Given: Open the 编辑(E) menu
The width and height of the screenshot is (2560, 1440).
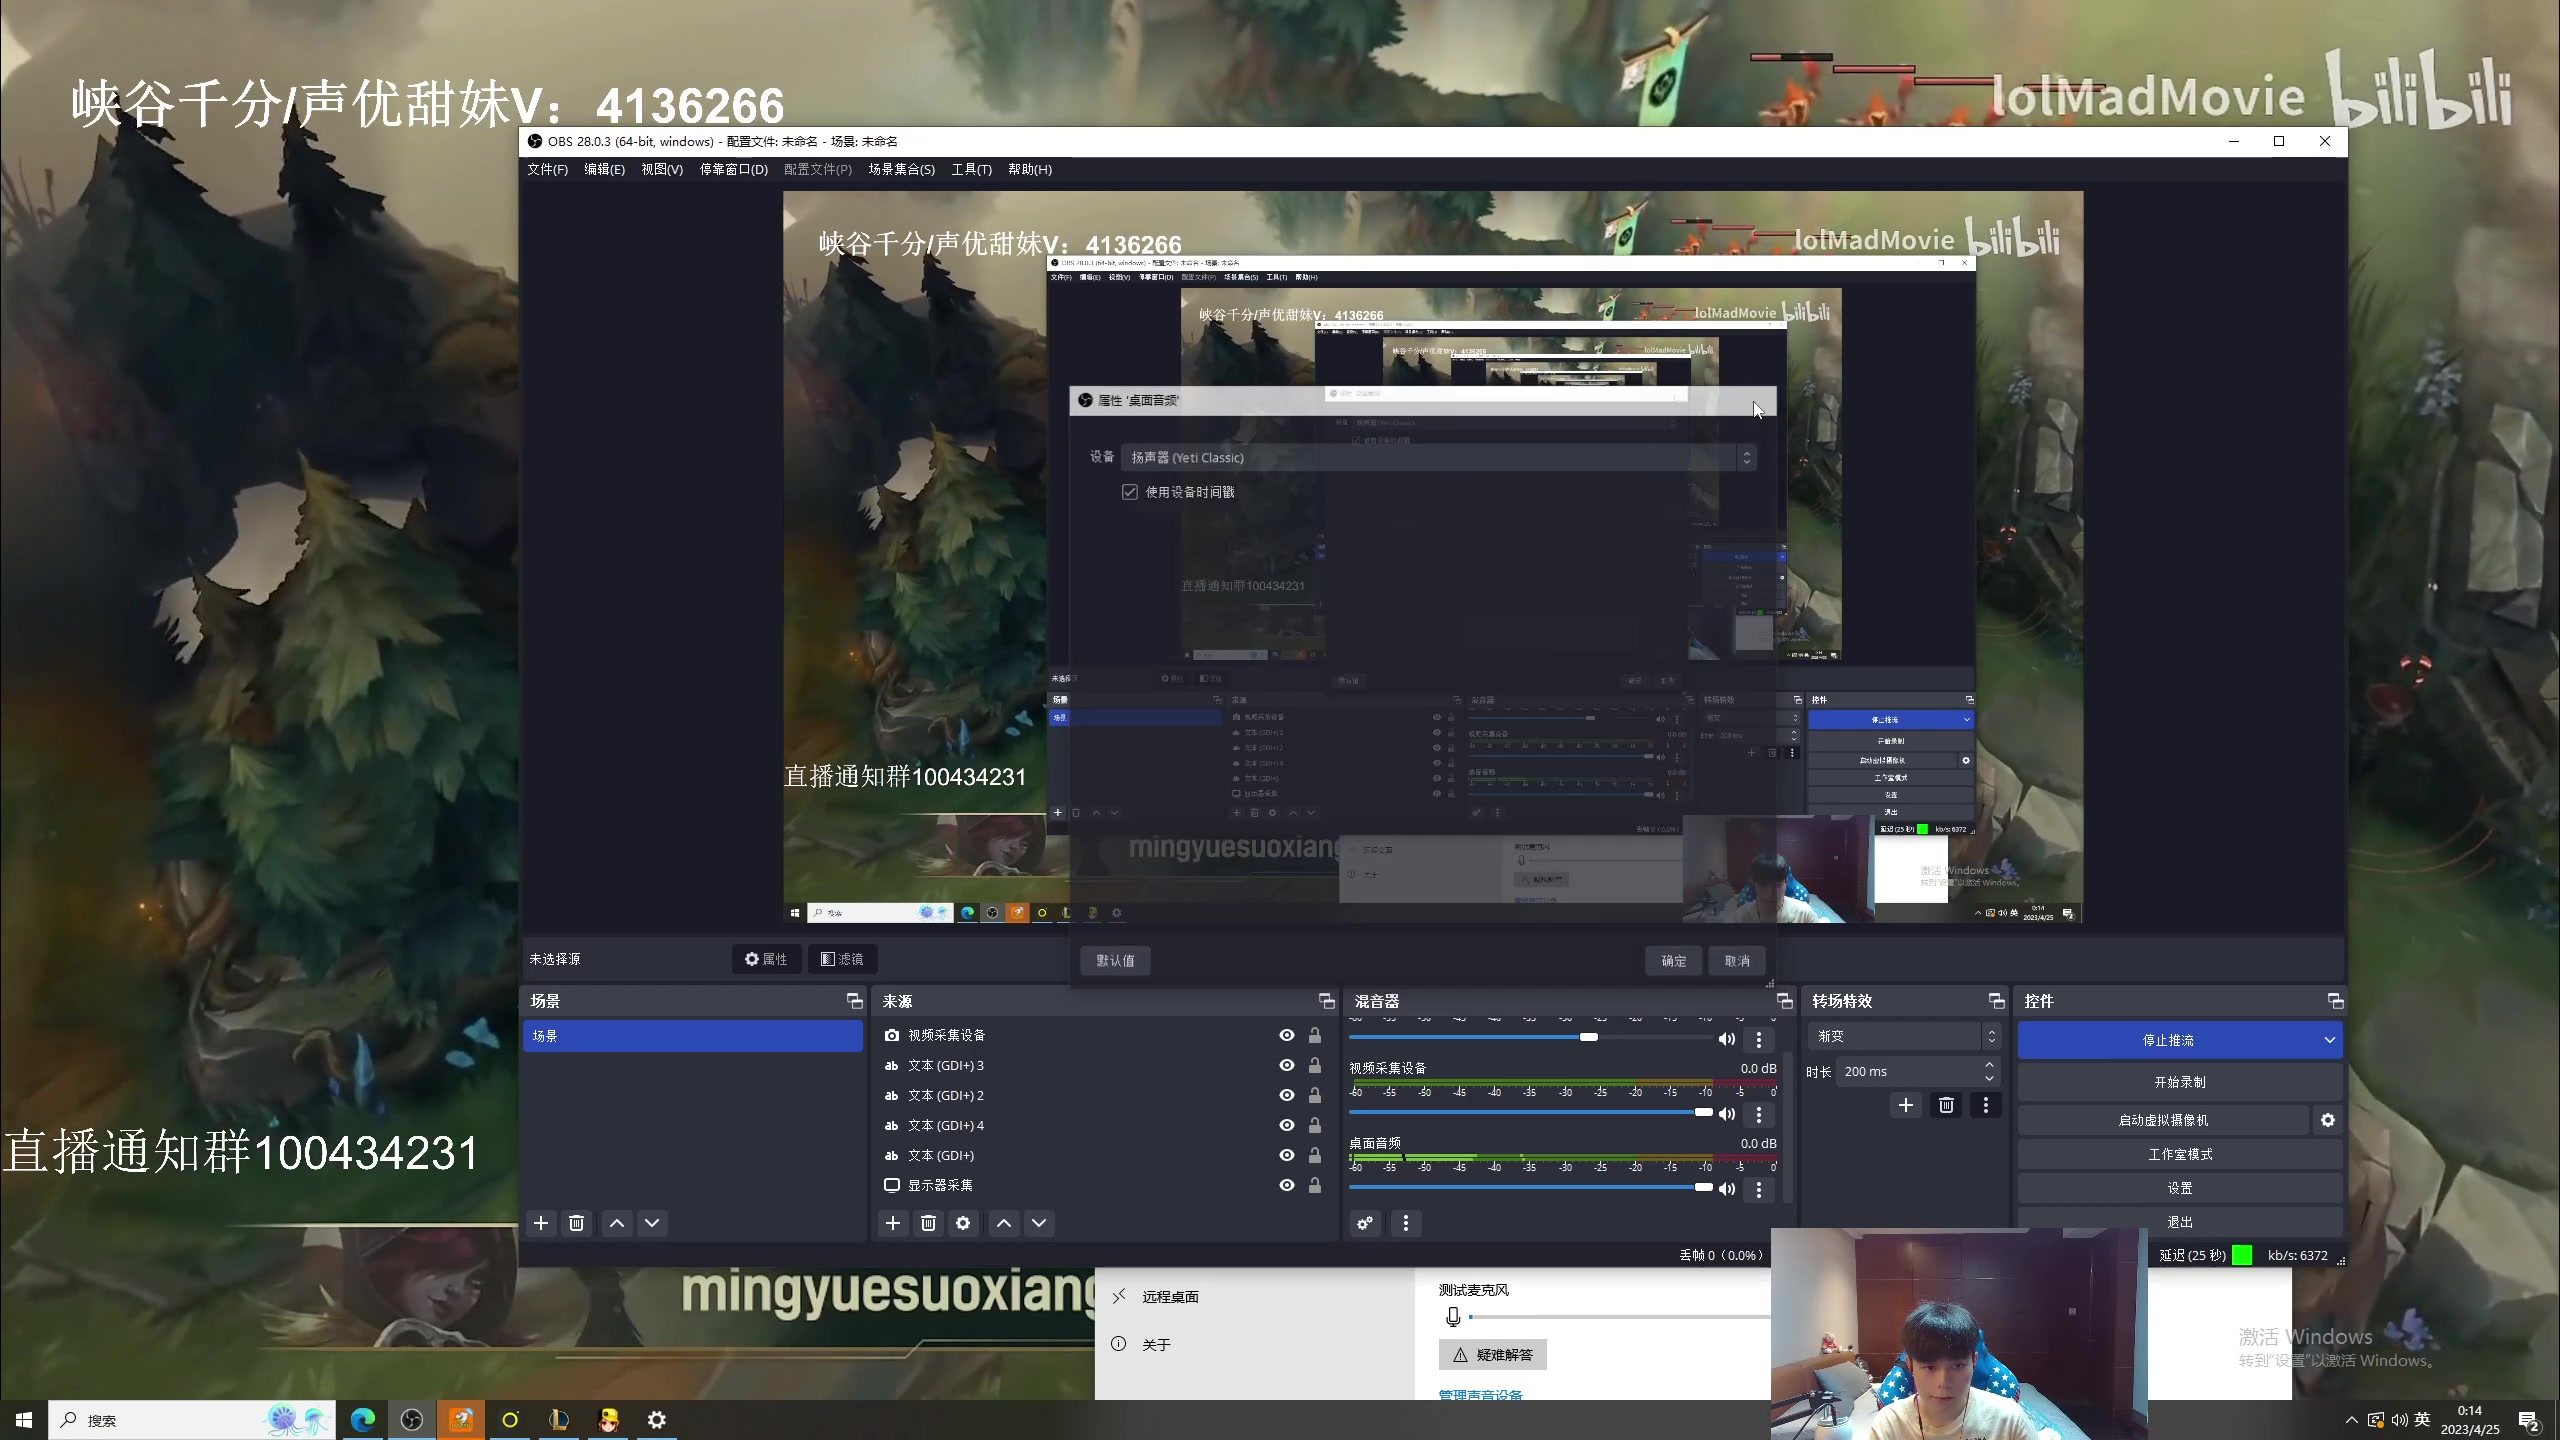Looking at the screenshot, I should click(604, 169).
